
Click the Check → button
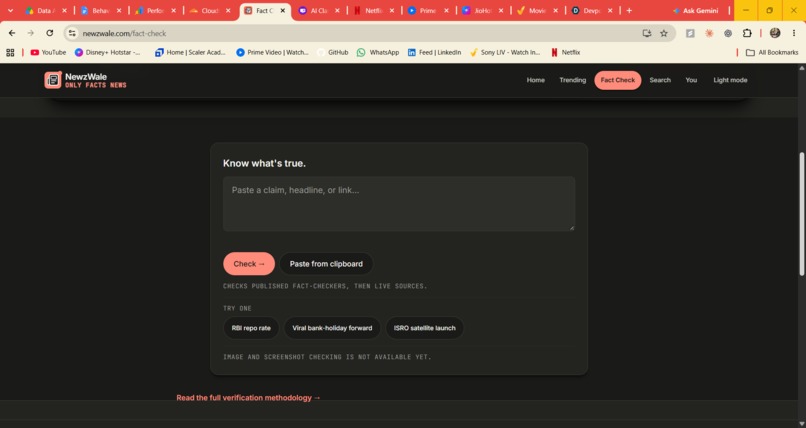click(249, 264)
